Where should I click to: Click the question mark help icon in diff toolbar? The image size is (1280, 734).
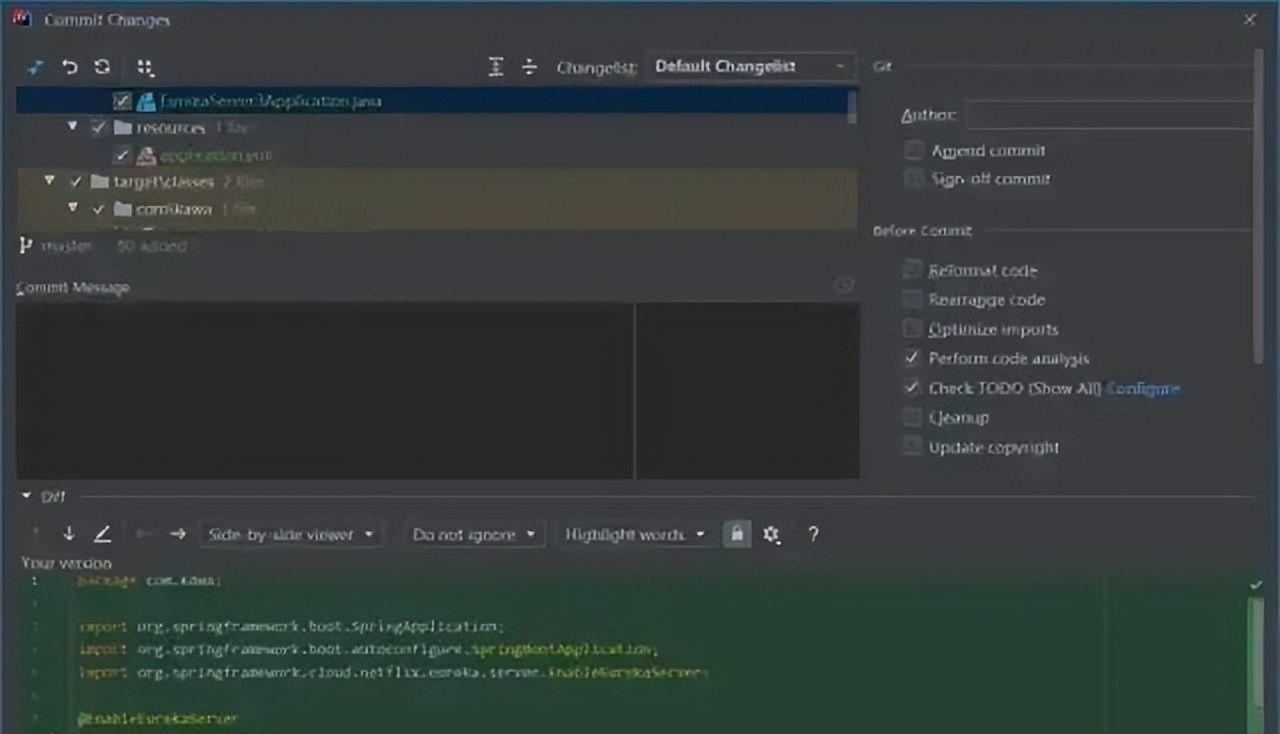813,534
